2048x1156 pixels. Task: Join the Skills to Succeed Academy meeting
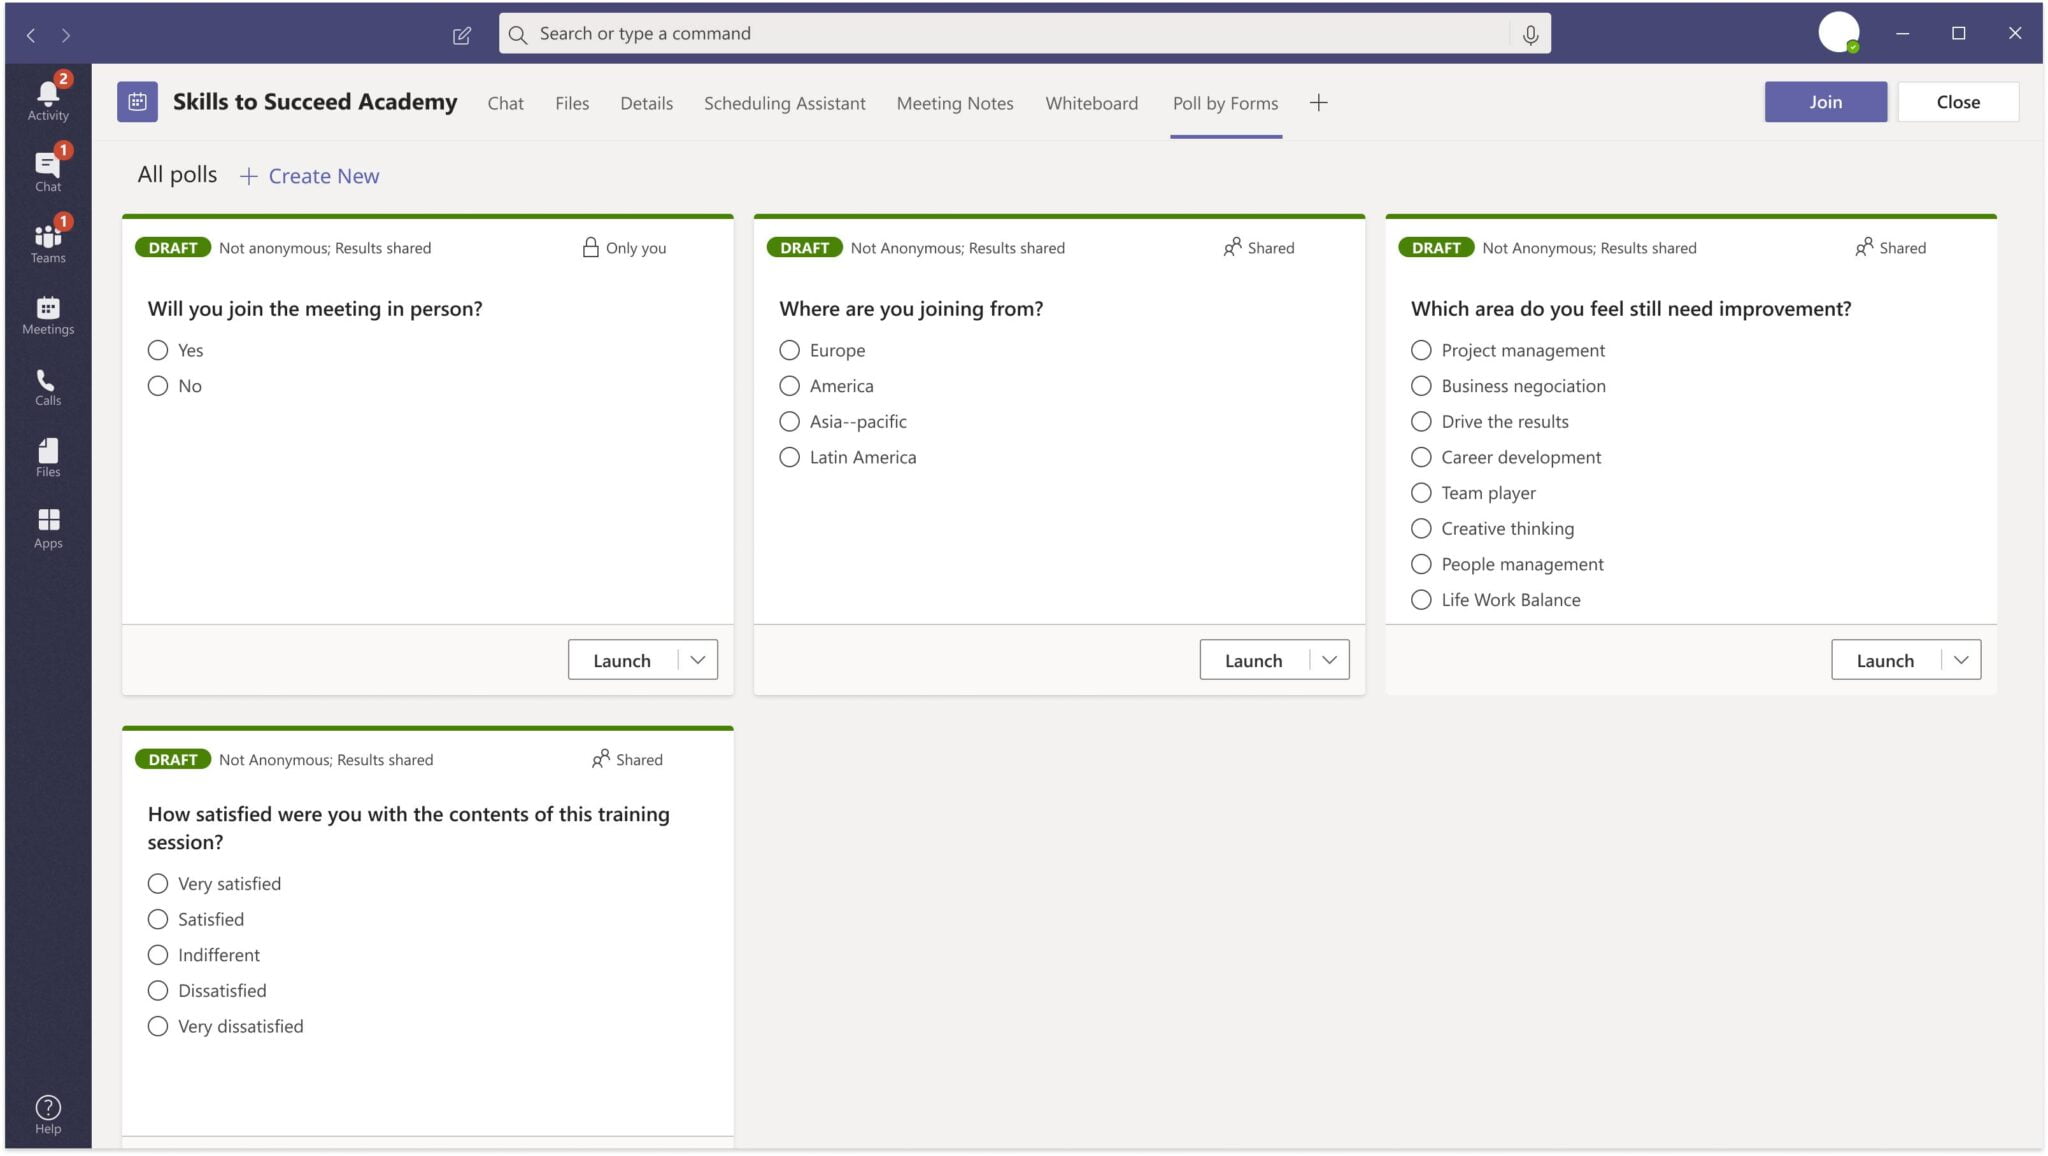1824,101
